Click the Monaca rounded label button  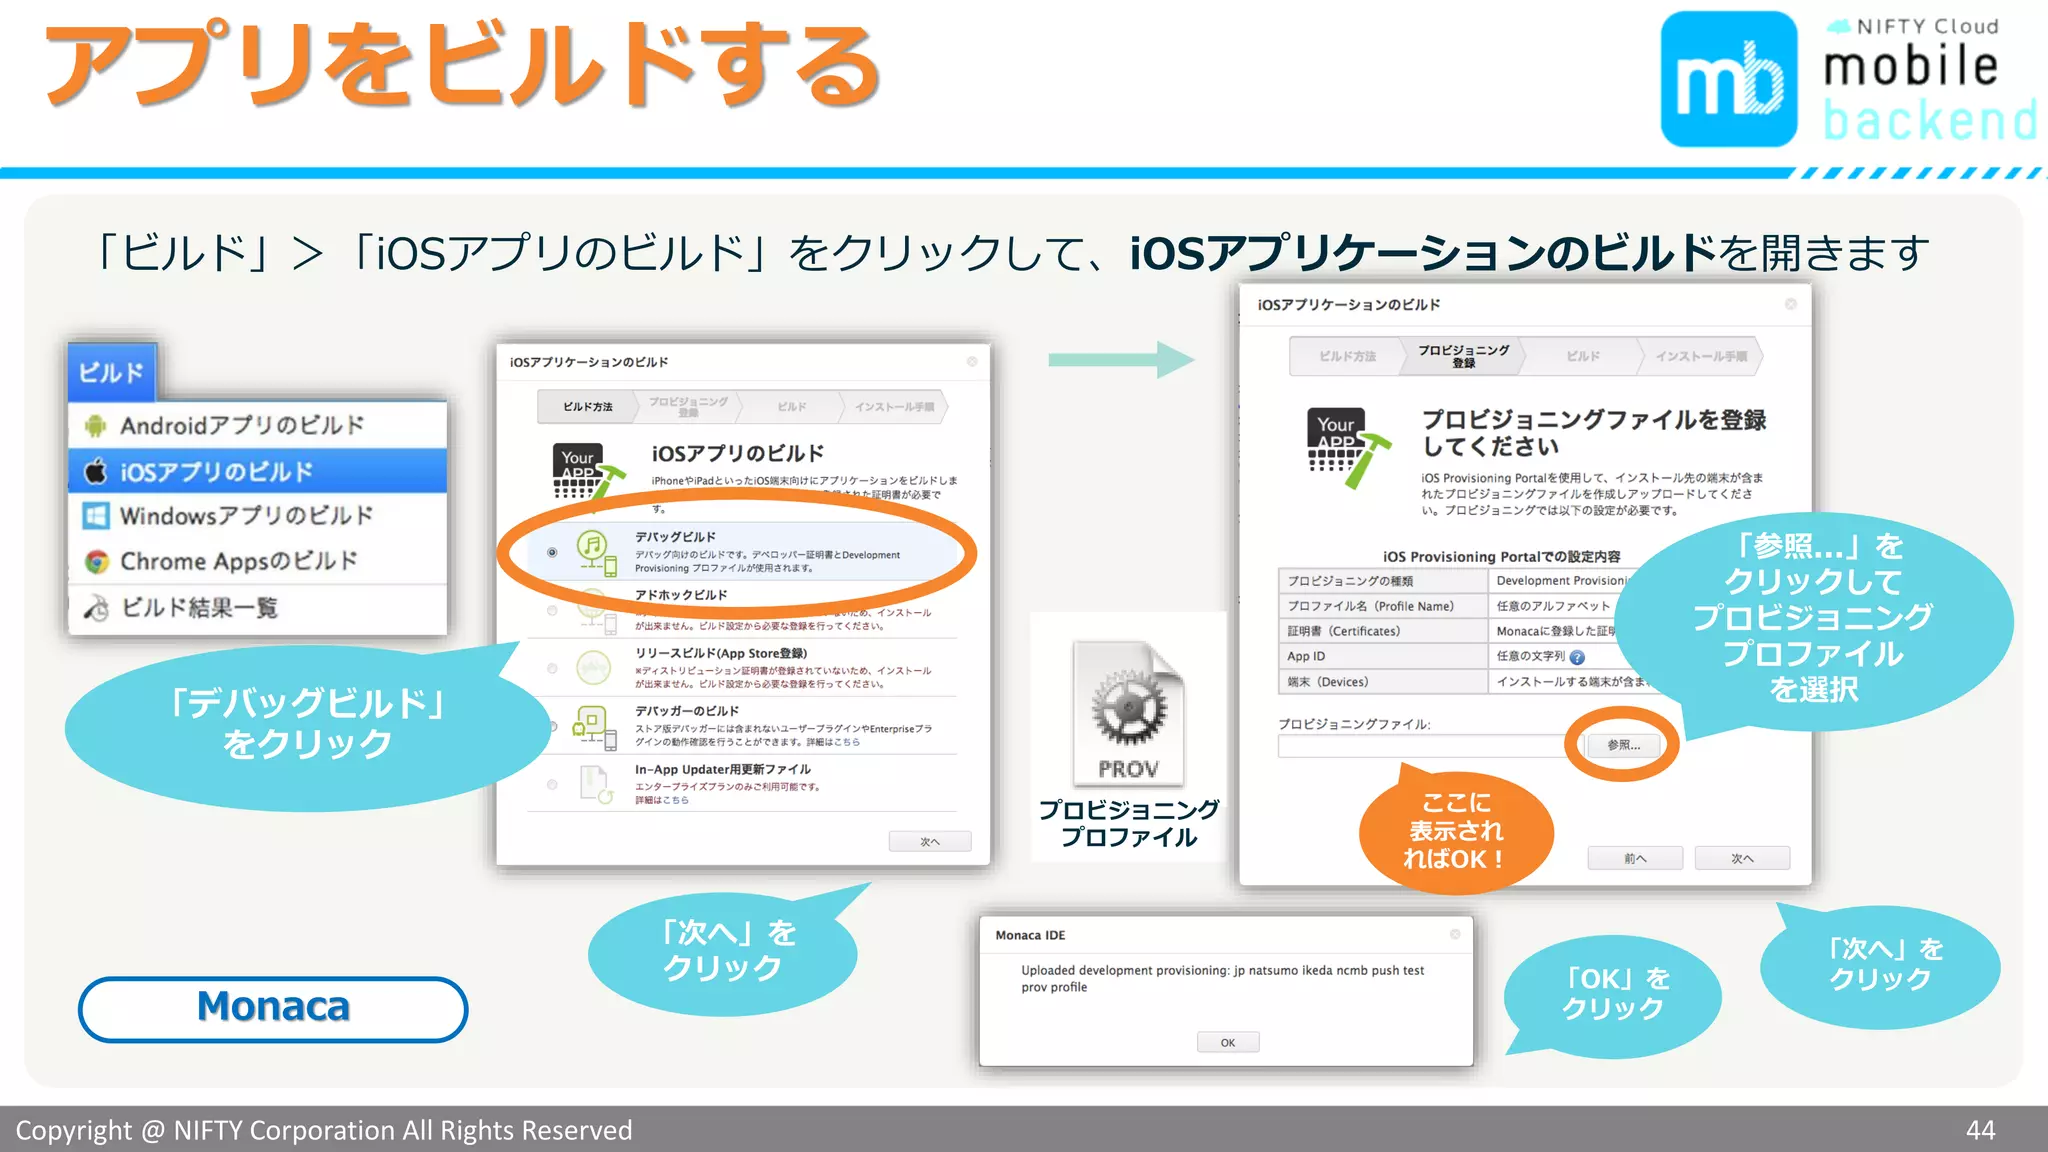[x=273, y=1009]
